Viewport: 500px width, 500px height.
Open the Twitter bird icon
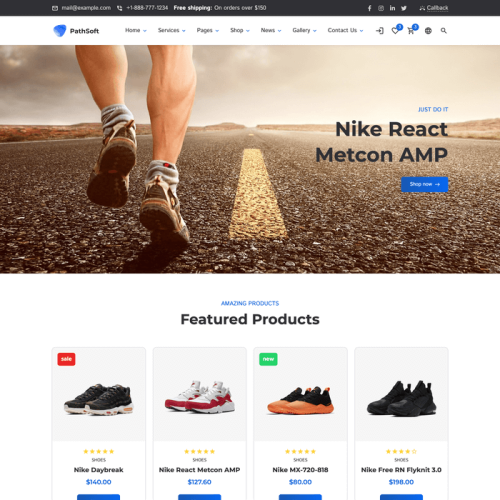[404, 8]
